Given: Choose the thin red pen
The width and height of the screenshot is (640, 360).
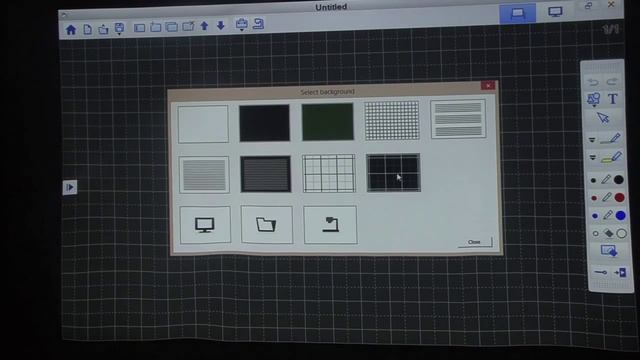Looking at the screenshot, I should 594,198.
